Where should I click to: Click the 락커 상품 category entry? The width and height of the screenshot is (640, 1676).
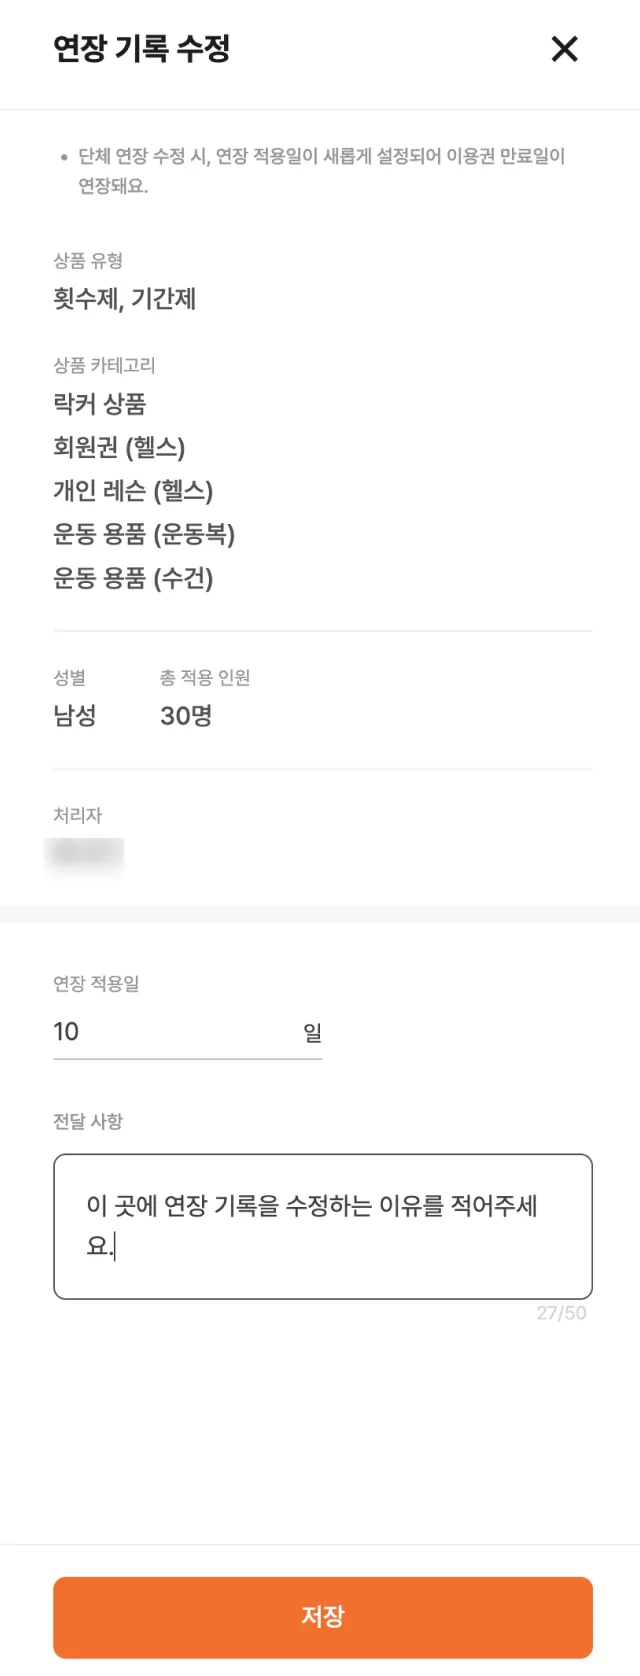tap(100, 404)
